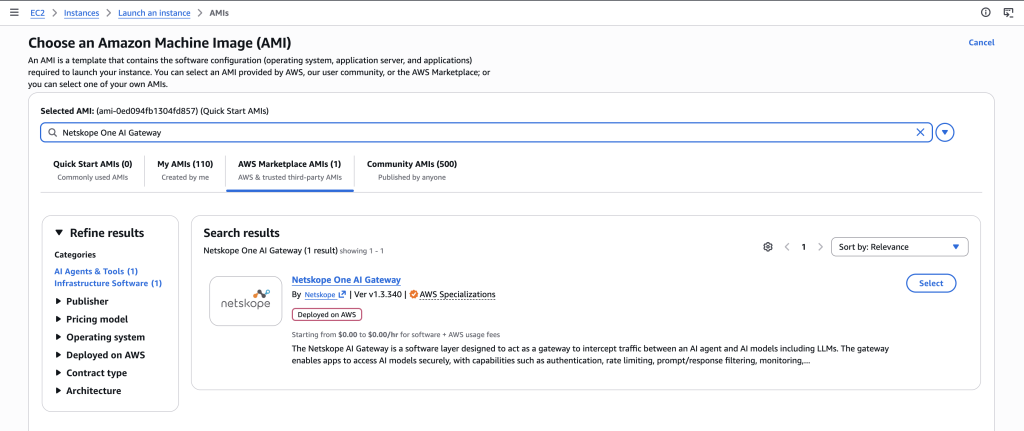Open Sort by: Relevance dropdown
The width and height of the screenshot is (1024, 431).
899,247
